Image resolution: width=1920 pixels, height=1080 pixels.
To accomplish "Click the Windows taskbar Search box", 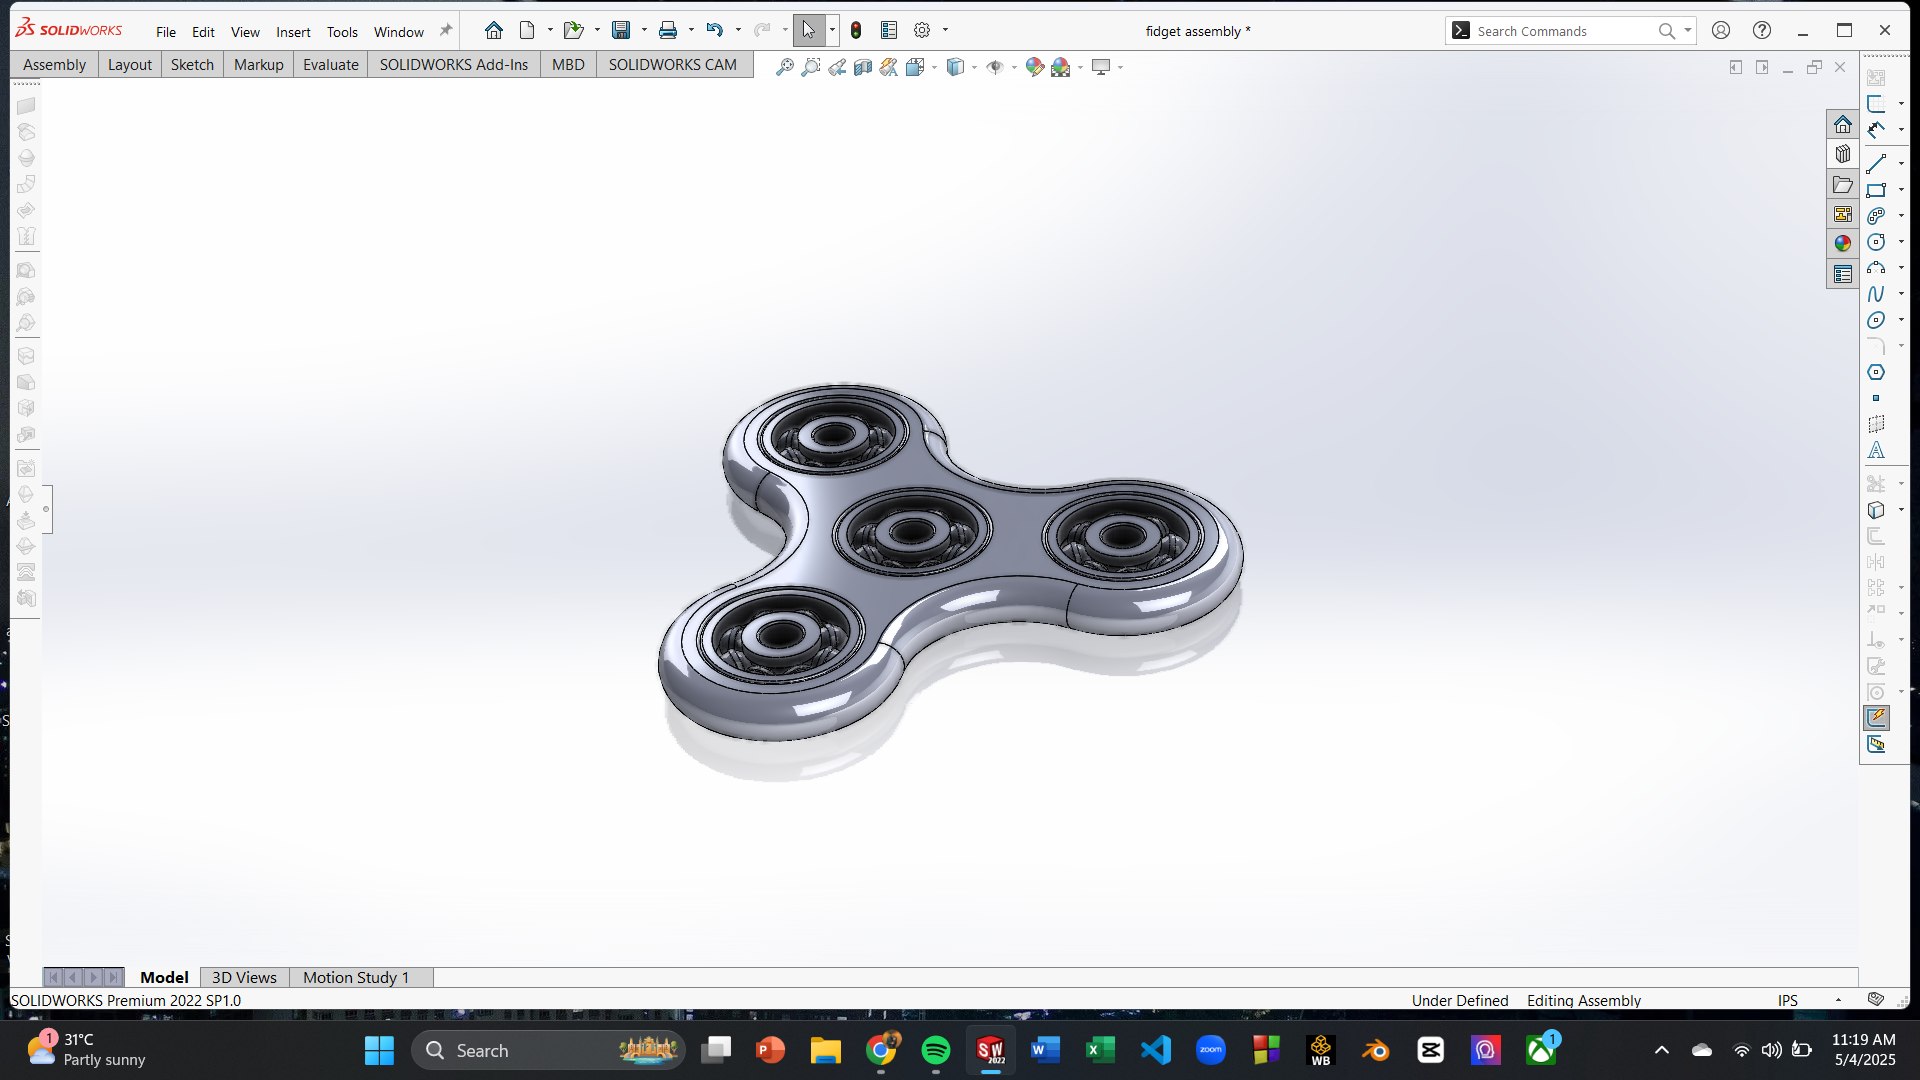I will (548, 1050).
